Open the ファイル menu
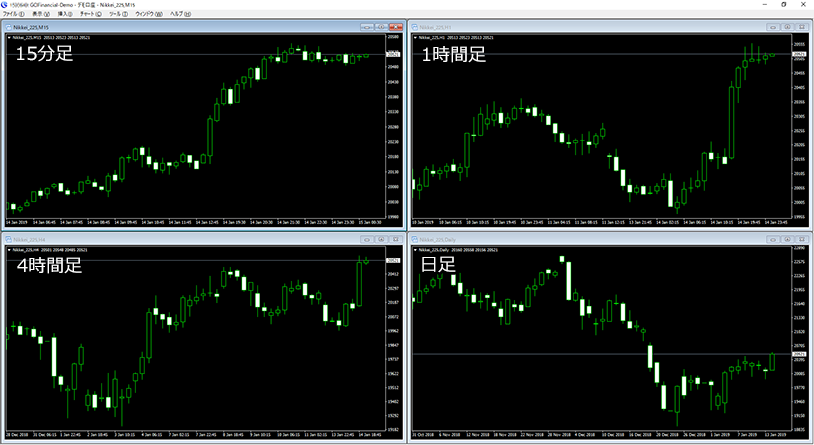Image resolution: width=814 pixels, height=445 pixels. tap(14, 14)
